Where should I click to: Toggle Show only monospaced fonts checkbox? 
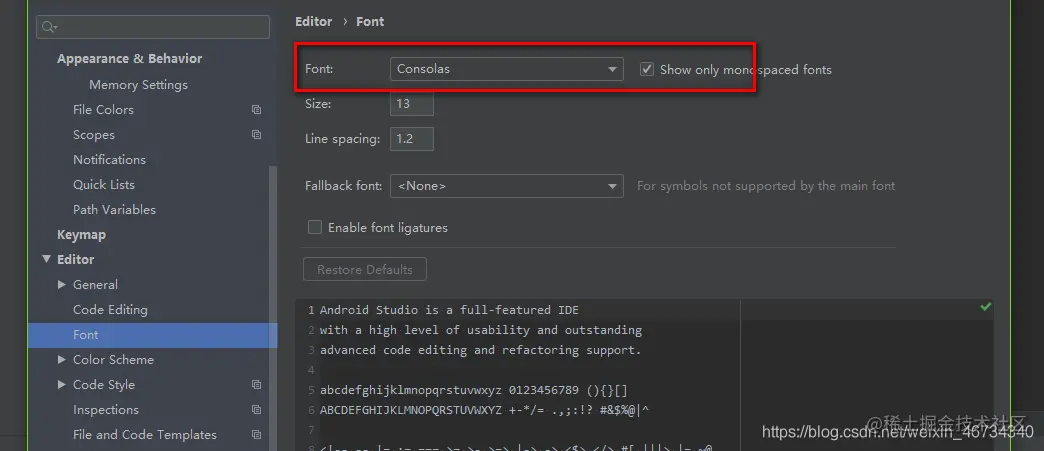tap(647, 69)
